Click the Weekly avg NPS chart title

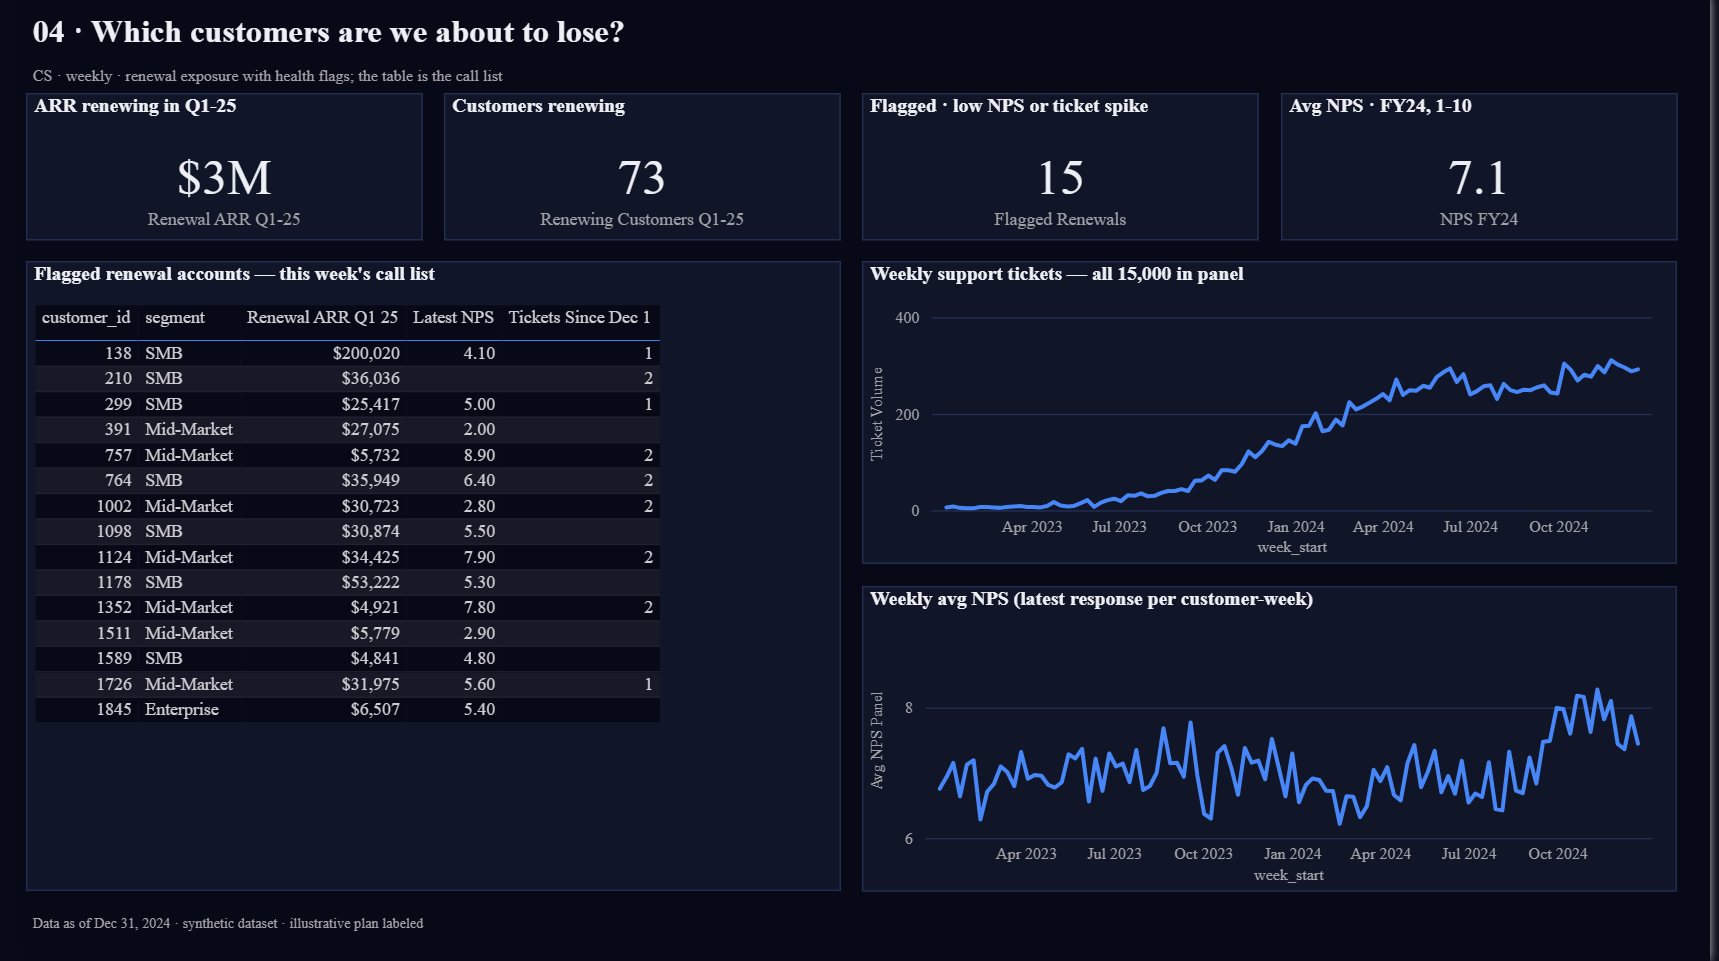pos(1091,599)
